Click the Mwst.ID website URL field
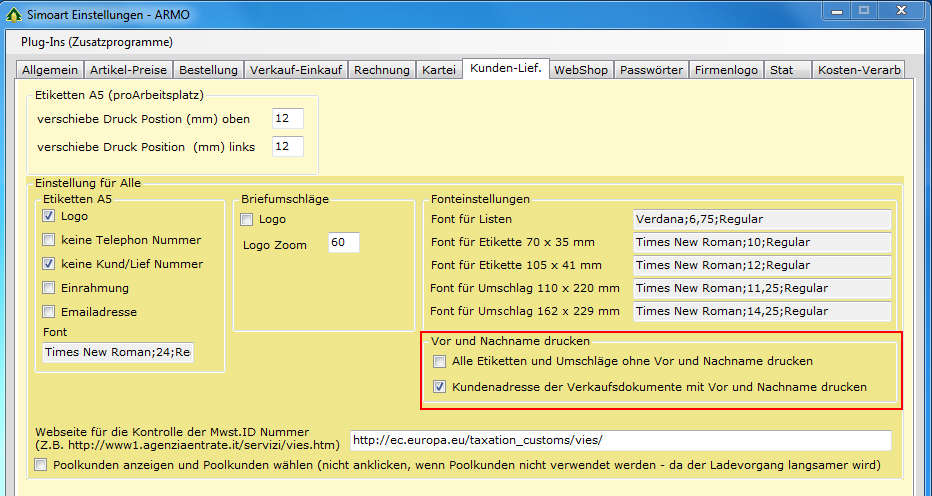 pyautogui.click(x=620, y=441)
